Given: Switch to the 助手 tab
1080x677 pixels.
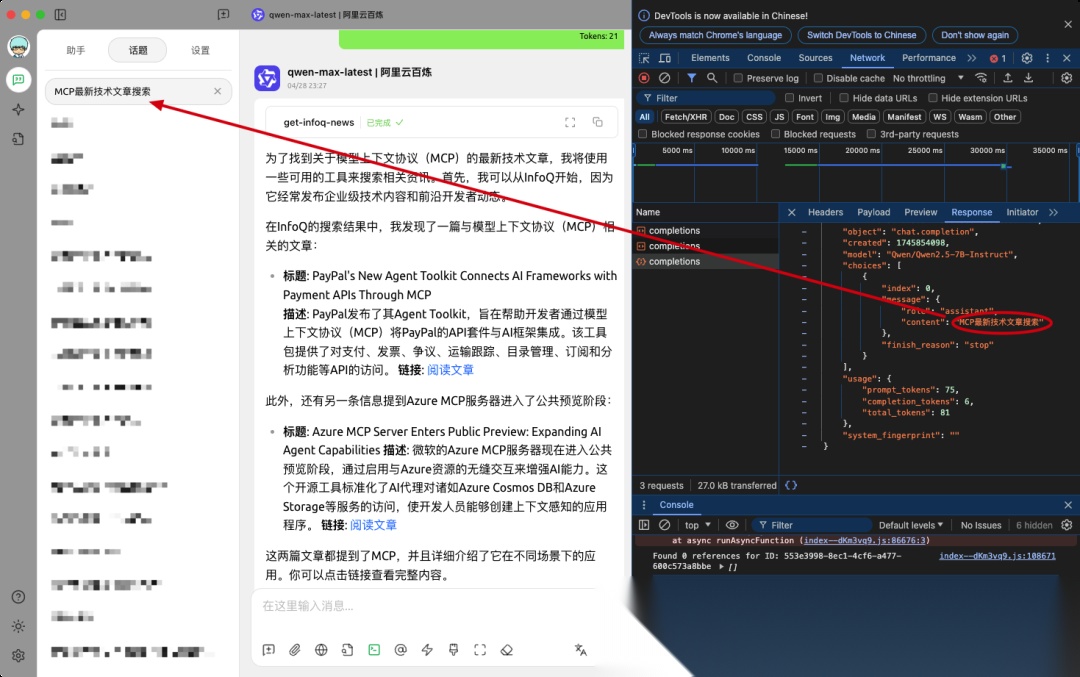Looking at the screenshot, I should (76, 50).
